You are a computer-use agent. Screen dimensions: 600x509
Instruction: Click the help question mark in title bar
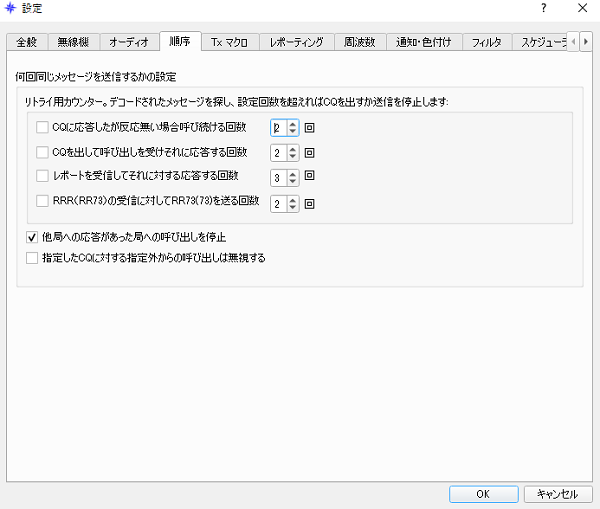click(543, 8)
